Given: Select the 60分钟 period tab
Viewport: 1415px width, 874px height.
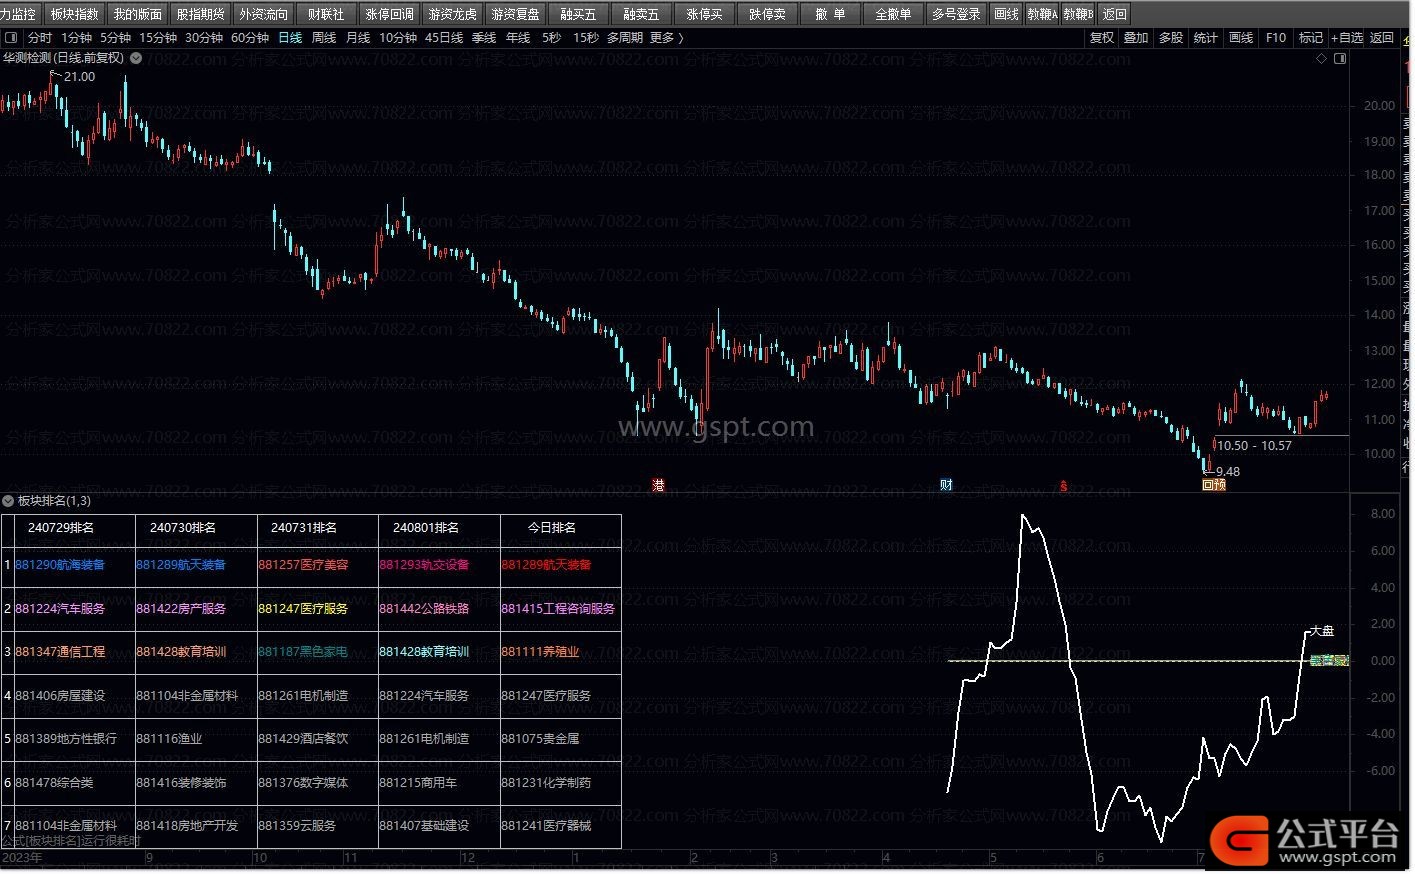Looking at the screenshot, I should coord(250,38).
